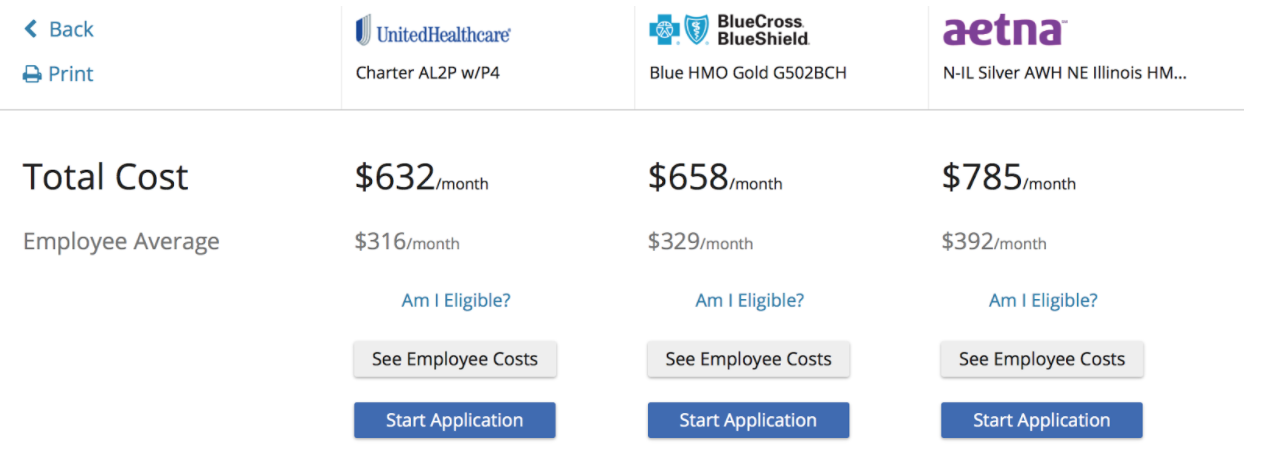This screenshot has width=1264, height=450.
Task: See Employee Costs for Aetna plan
Action: coord(1042,359)
